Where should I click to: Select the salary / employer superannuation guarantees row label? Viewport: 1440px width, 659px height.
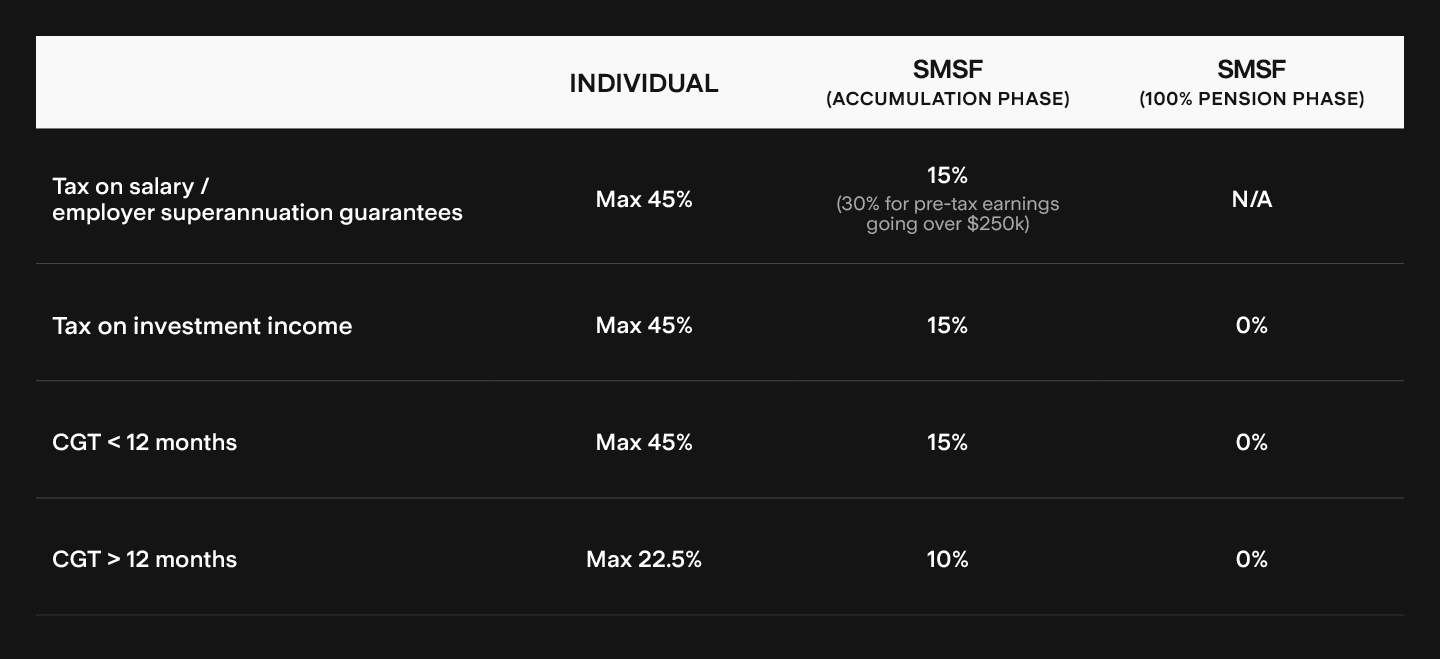257,199
